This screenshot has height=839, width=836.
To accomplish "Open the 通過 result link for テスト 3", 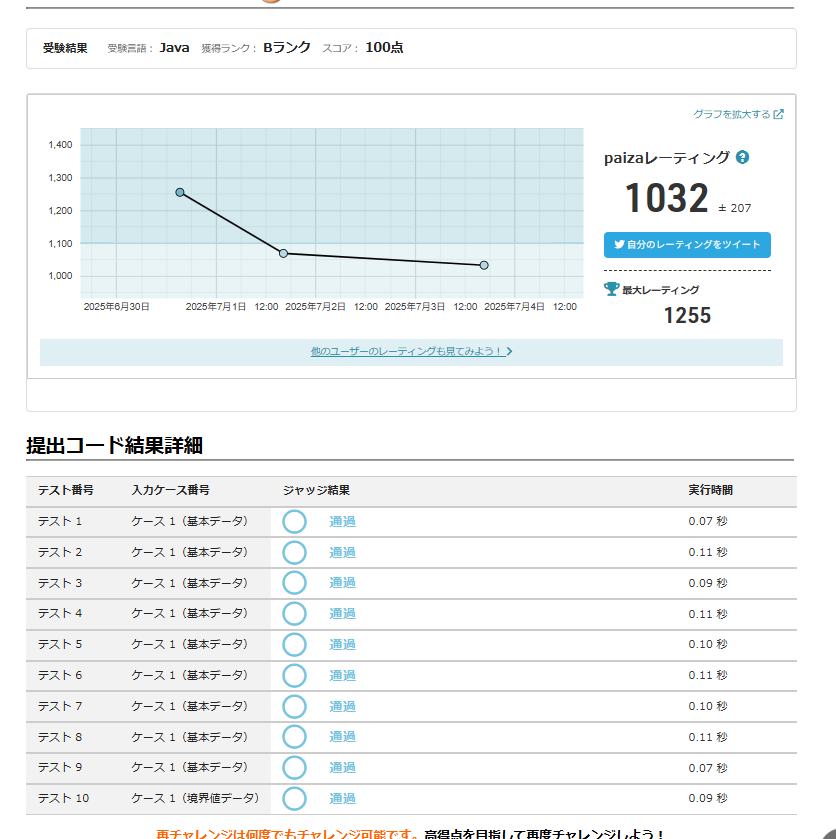I will click(342, 583).
